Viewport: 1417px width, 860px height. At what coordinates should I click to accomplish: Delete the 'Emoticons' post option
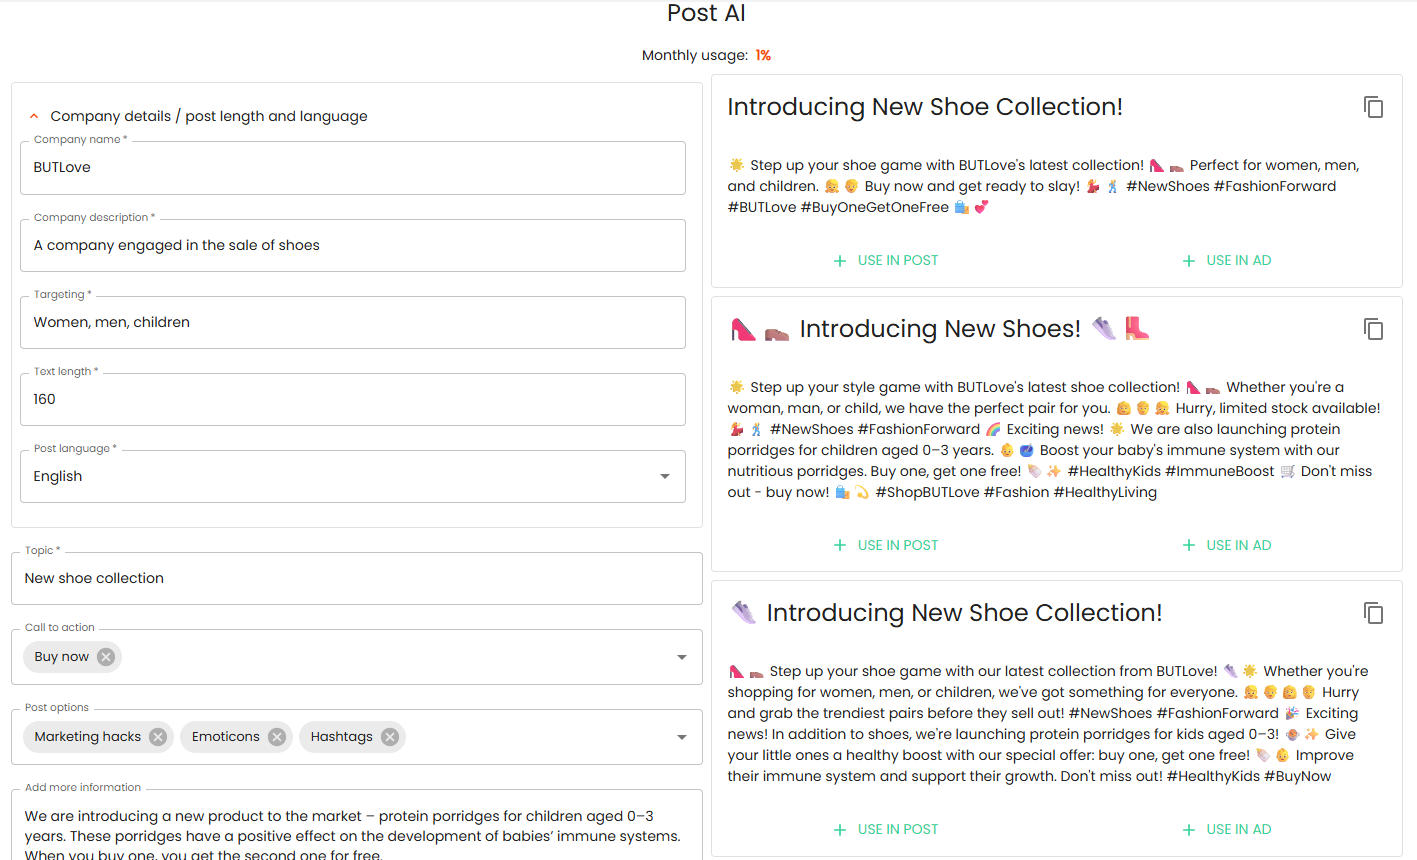(x=277, y=737)
